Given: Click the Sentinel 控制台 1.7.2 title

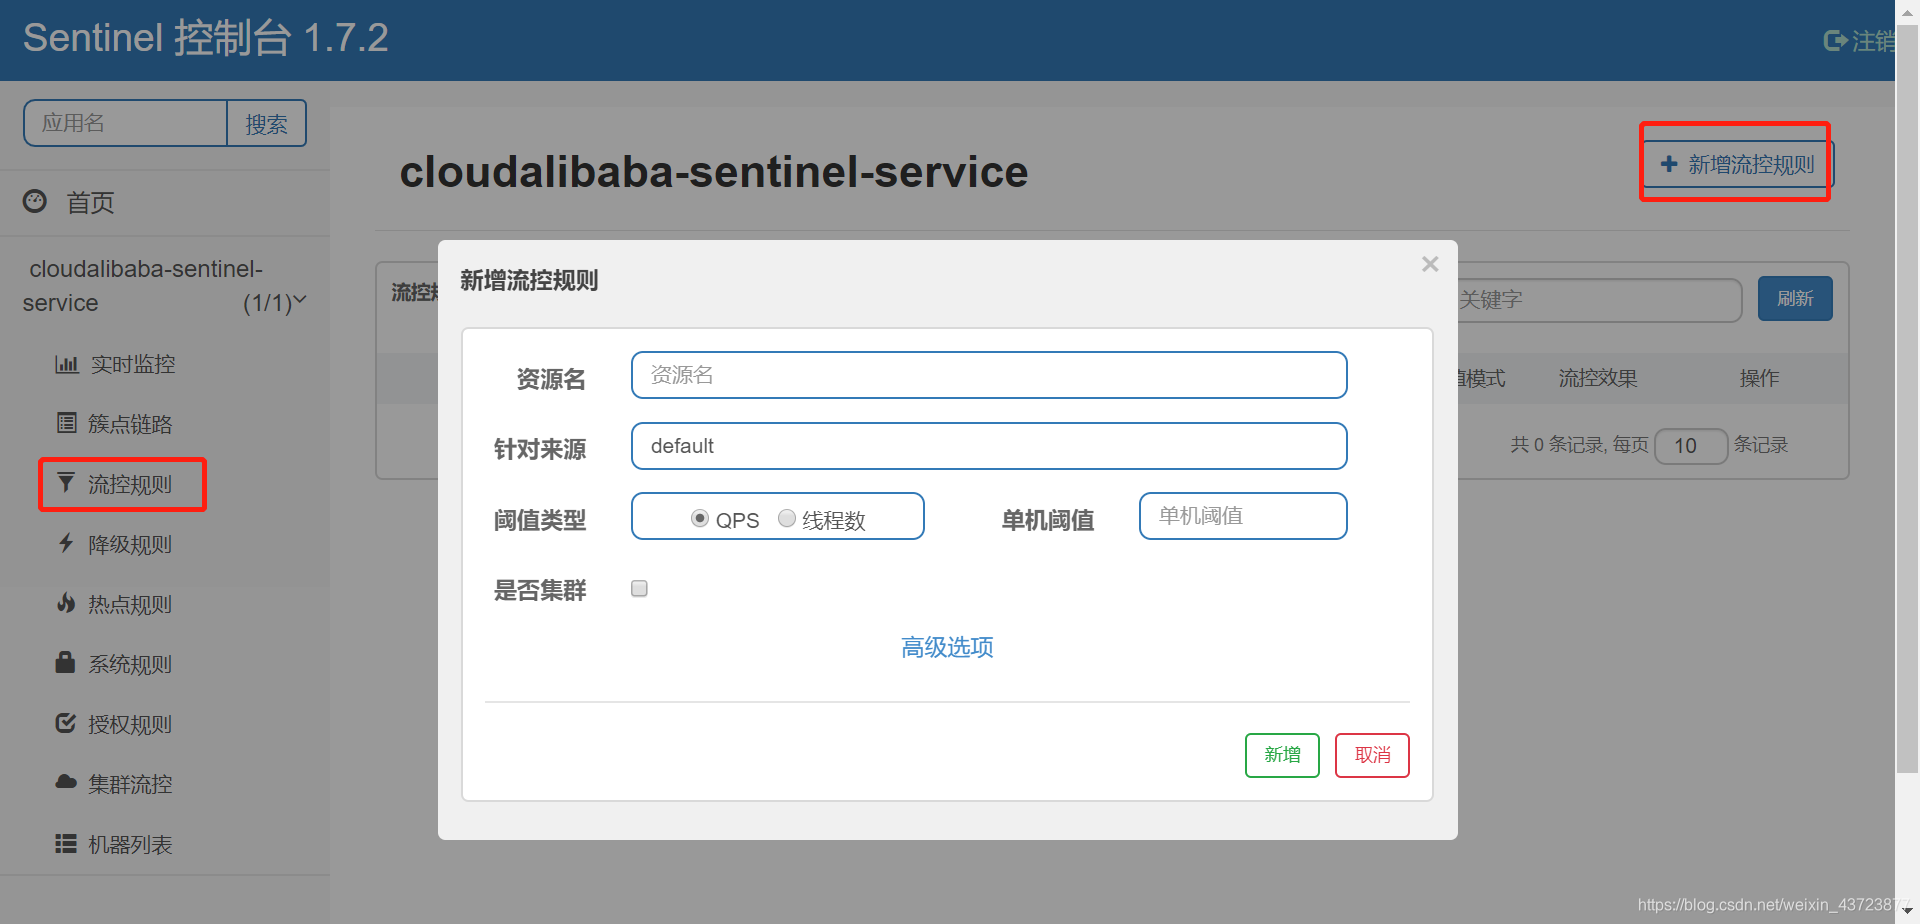Looking at the screenshot, I should 205,38.
